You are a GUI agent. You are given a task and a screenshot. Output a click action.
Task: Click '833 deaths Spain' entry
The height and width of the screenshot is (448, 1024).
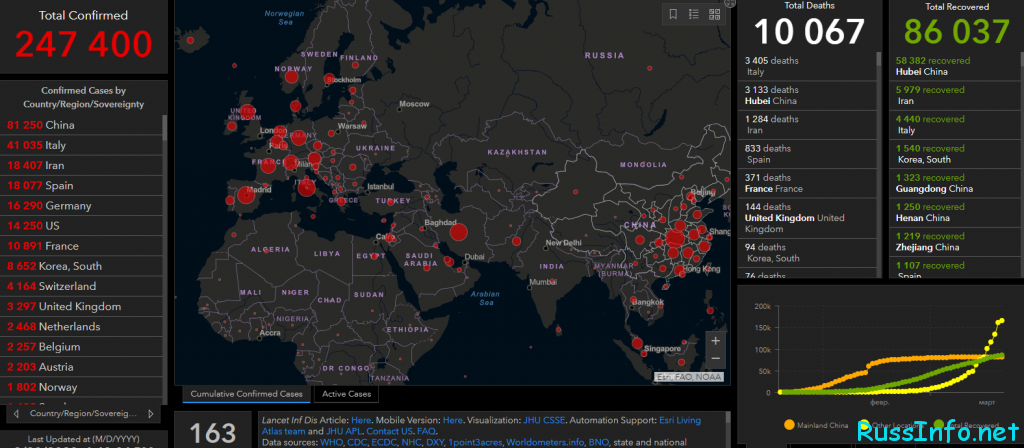(x=807, y=154)
